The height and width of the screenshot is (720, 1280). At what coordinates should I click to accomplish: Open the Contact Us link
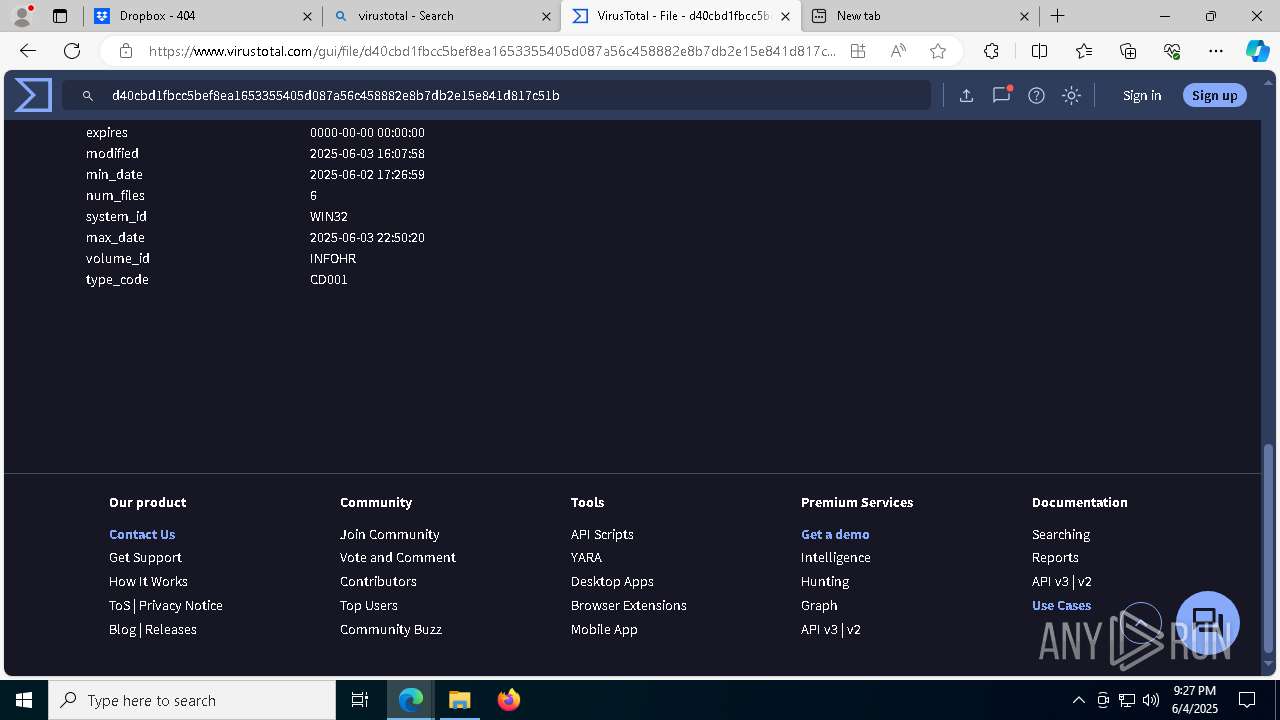[142, 534]
